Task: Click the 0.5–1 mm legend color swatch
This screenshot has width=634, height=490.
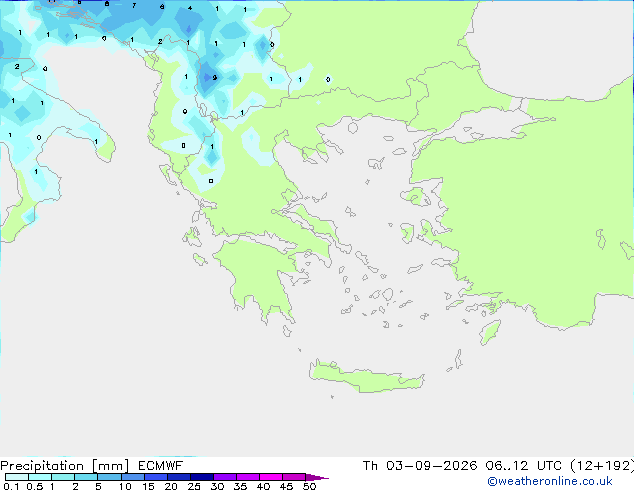Action: [x=40, y=477]
